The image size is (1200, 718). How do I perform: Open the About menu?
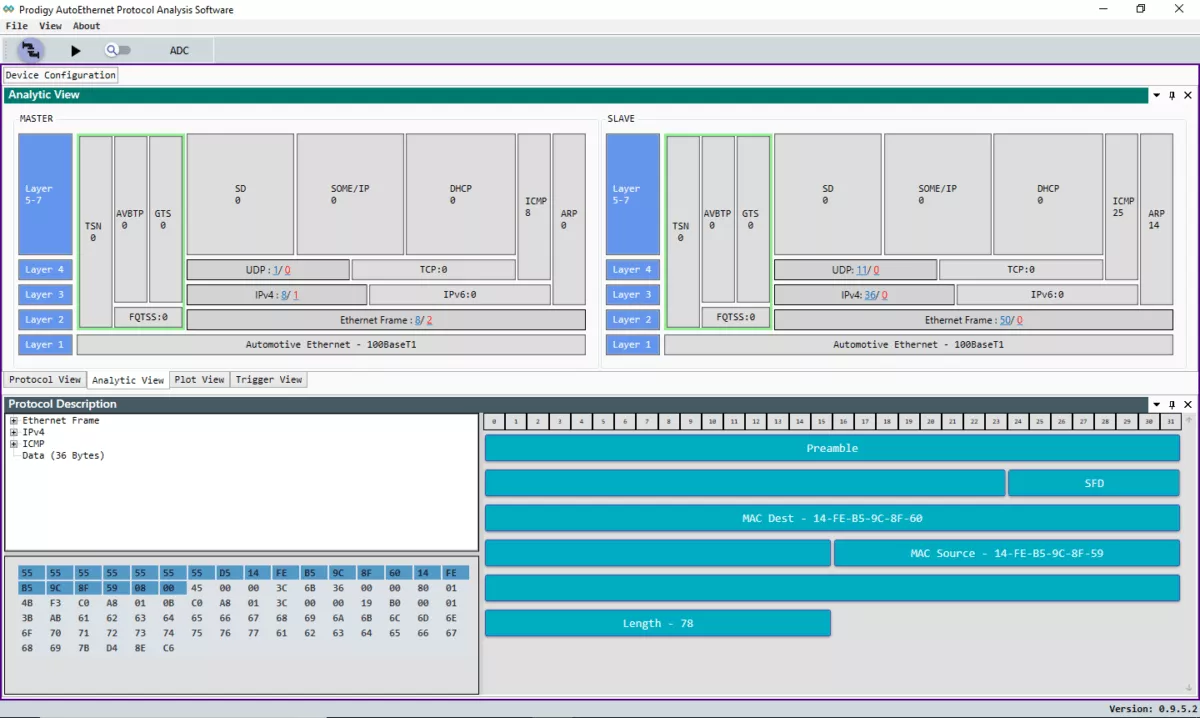86,26
